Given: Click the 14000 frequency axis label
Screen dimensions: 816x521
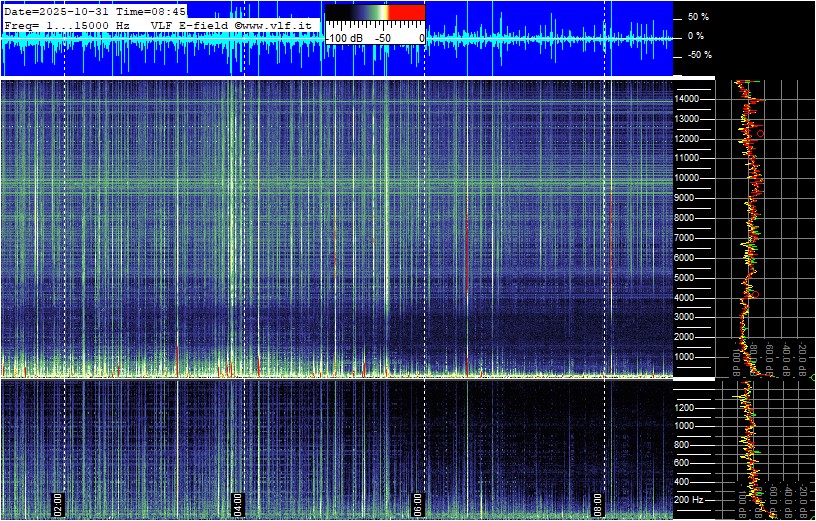Looking at the screenshot, I should pyautogui.click(x=686, y=99).
